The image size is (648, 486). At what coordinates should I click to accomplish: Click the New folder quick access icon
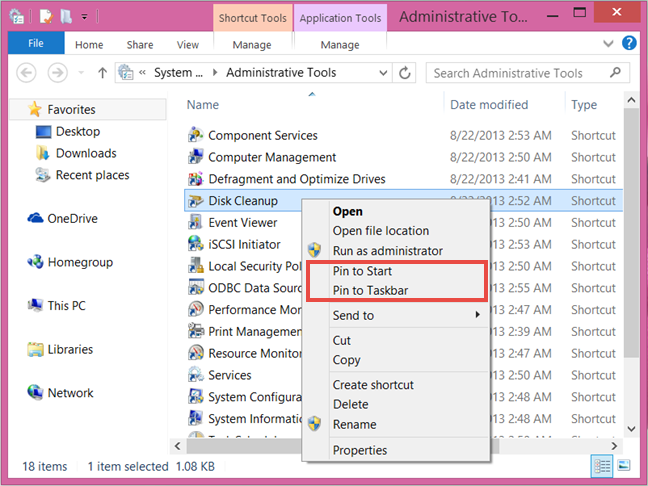click(x=66, y=17)
